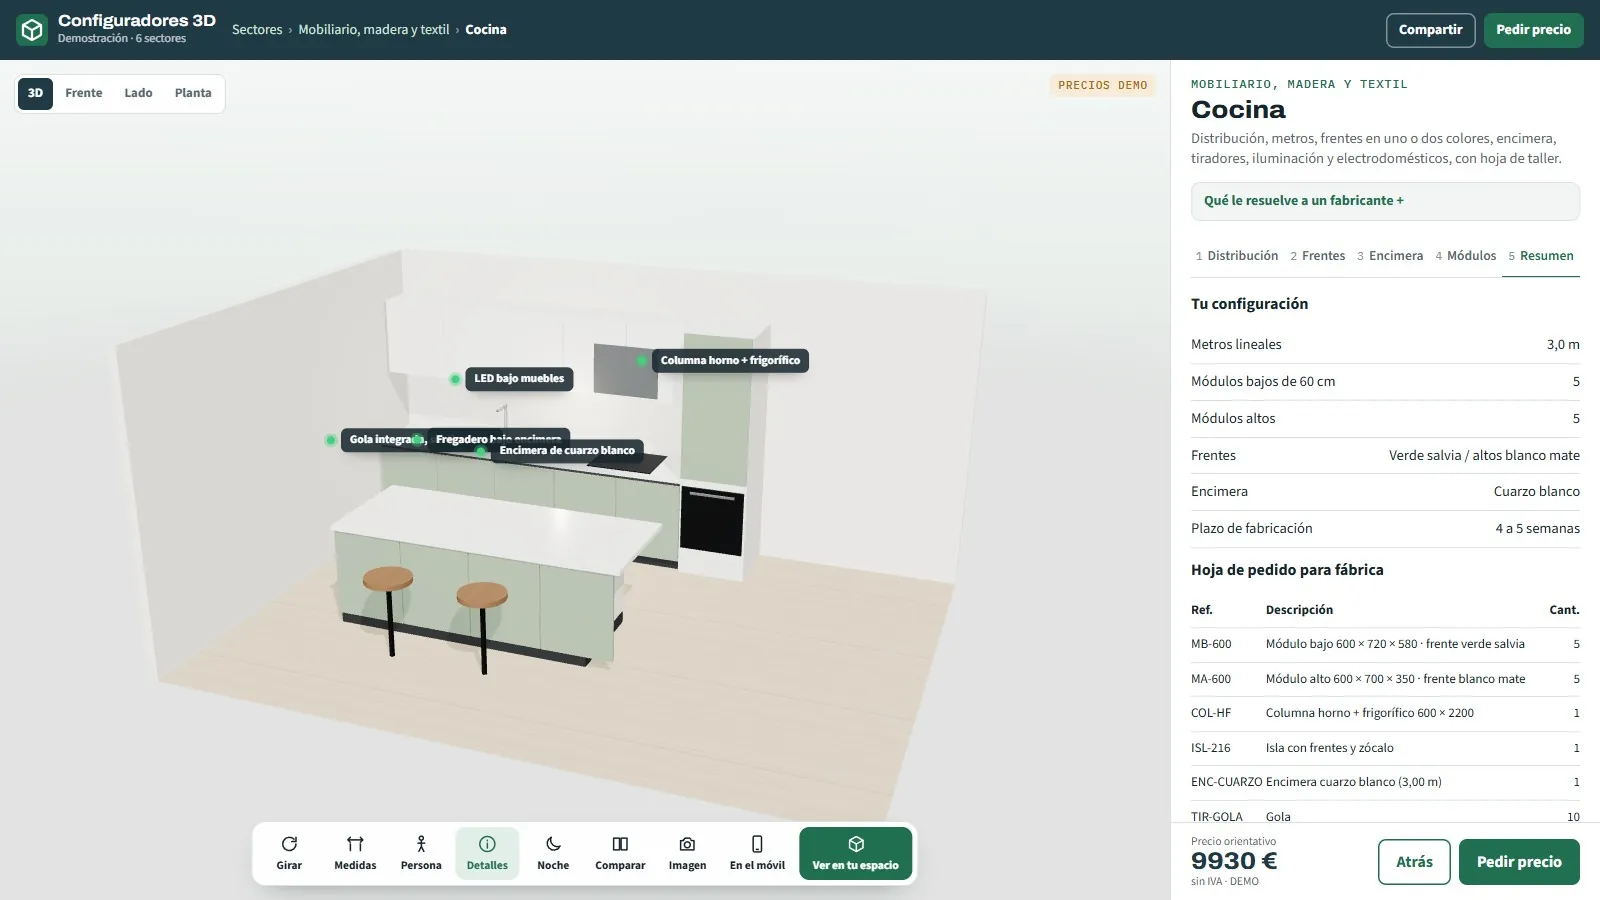This screenshot has width=1600, height=900.
Task: Click the Configuradores 3D cube logo
Action: point(32,30)
